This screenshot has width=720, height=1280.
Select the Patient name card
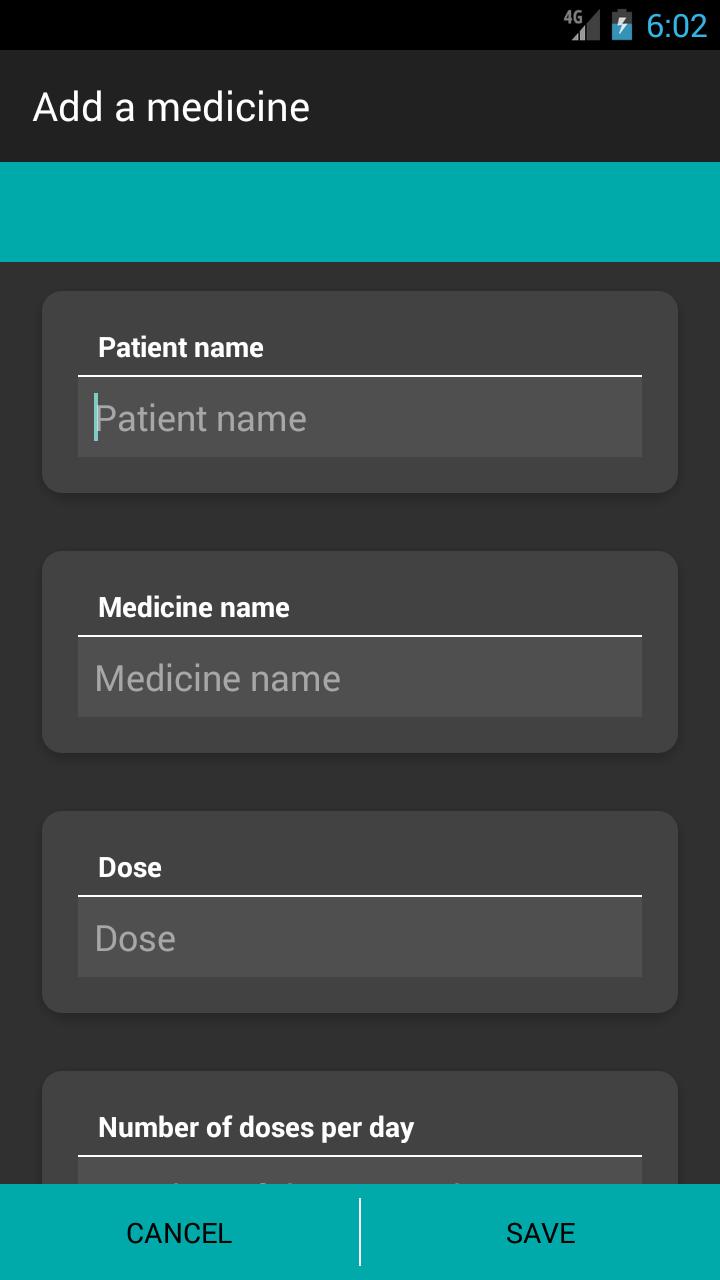pos(360,390)
